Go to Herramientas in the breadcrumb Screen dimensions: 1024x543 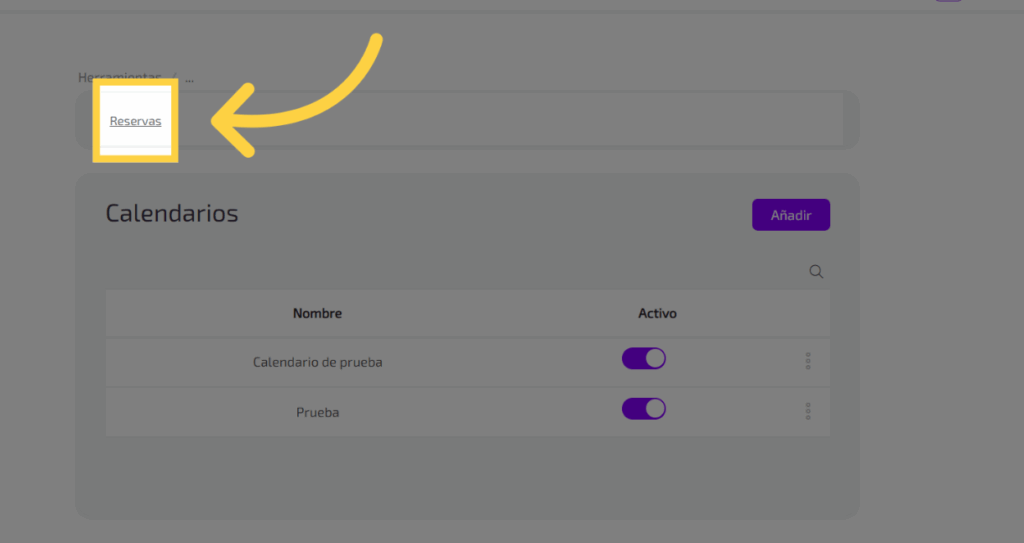tap(119, 77)
